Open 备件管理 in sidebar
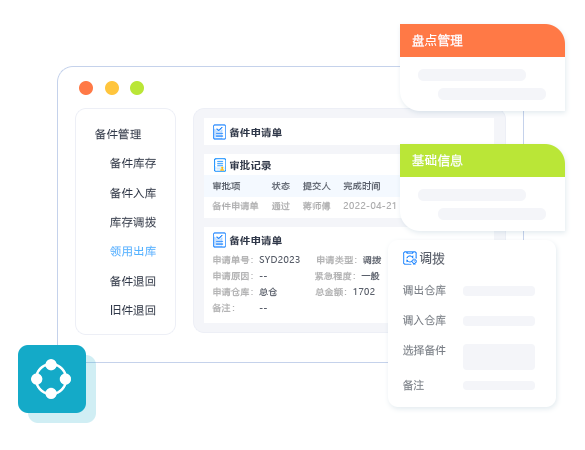Image resolution: width=585 pixels, height=450 pixels. 118,134
